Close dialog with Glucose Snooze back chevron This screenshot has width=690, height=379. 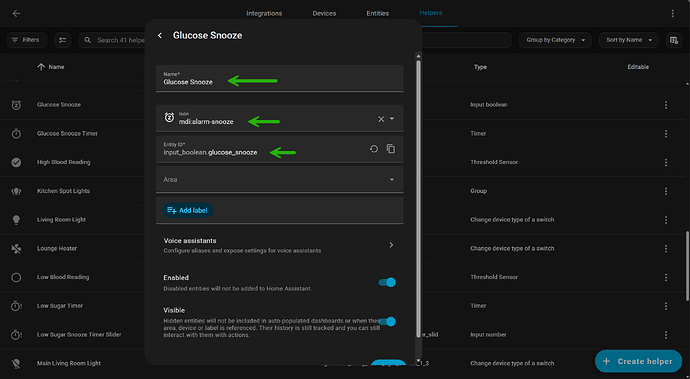click(x=160, y=36)
